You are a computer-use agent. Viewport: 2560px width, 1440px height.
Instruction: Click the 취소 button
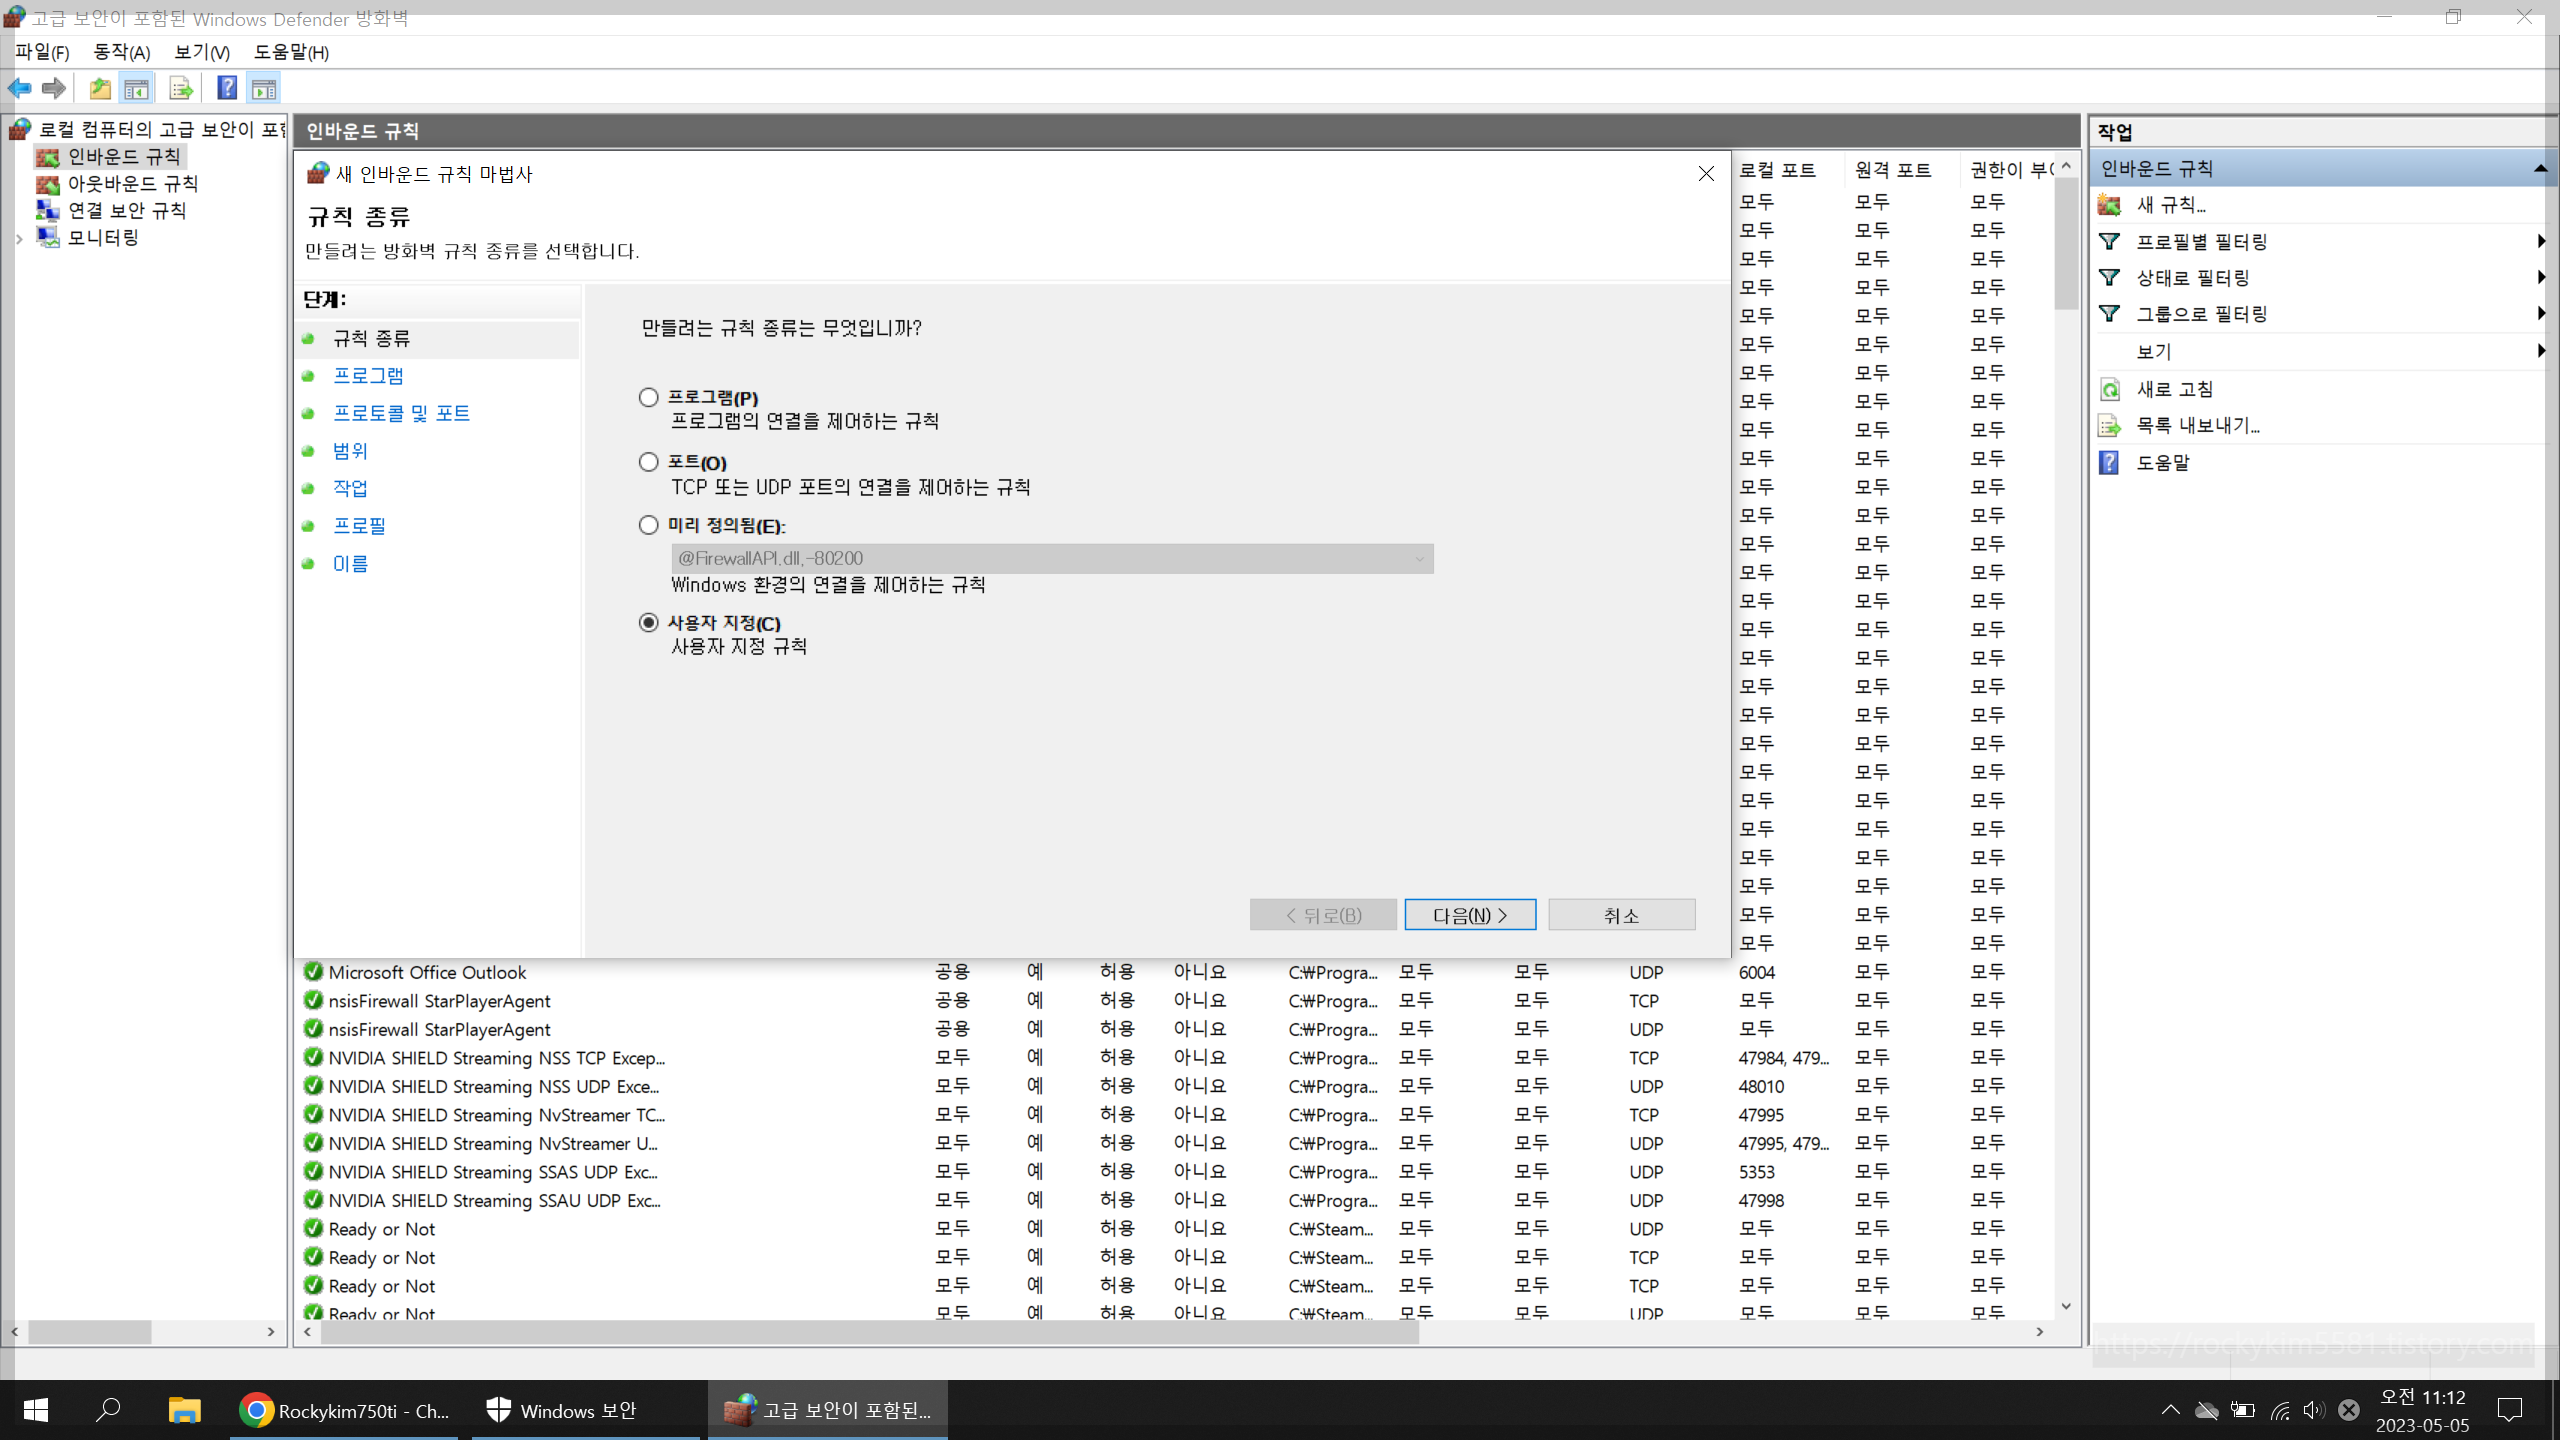(x=1621, y=915)
